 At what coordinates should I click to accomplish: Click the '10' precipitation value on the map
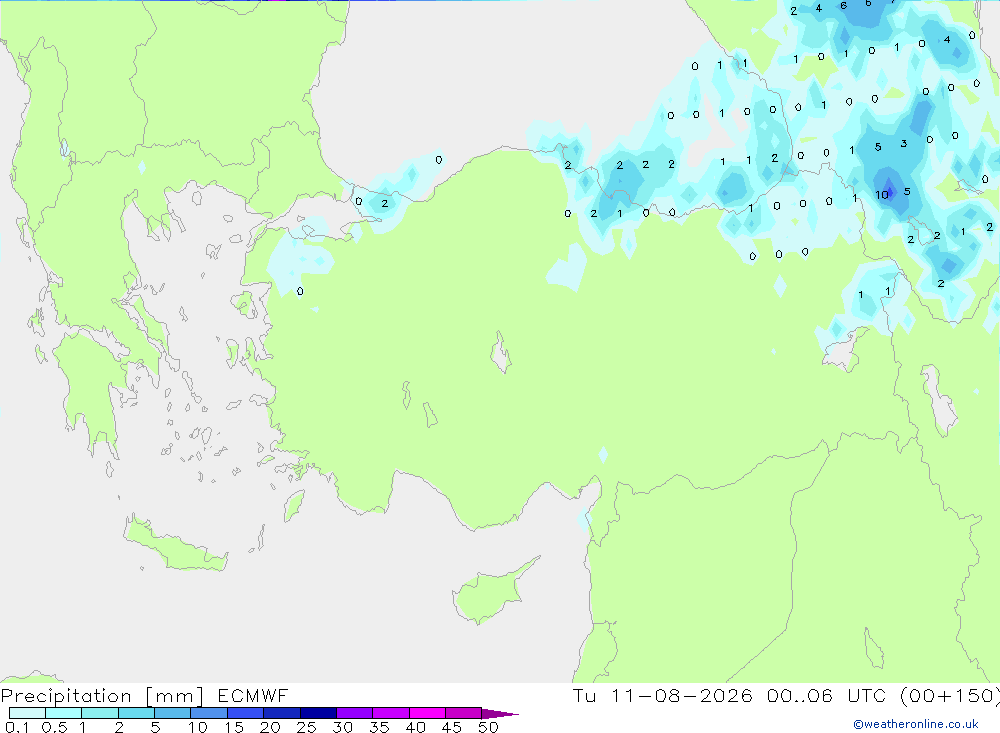tap(882, 195)
